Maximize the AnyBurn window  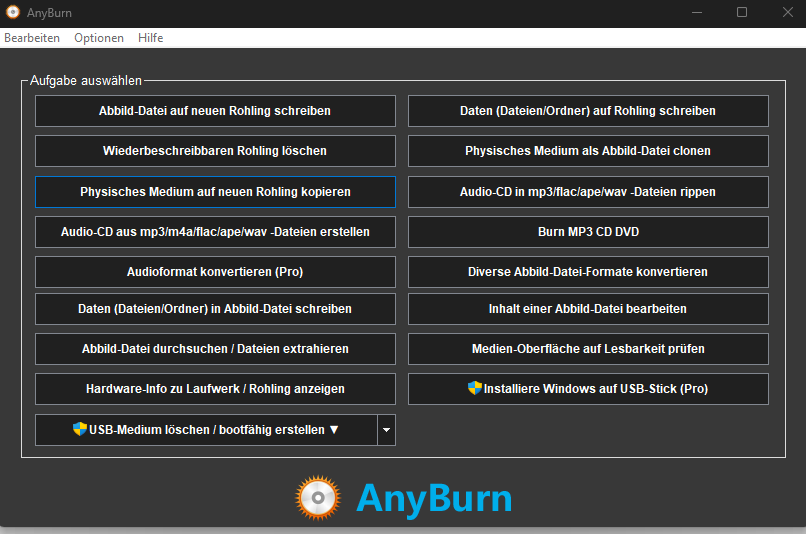(742, 12)
